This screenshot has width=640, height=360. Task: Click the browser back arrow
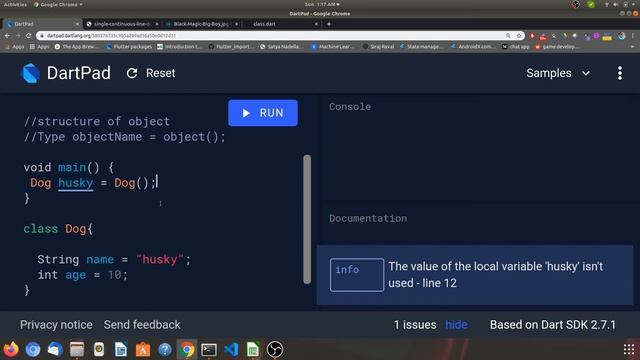pos(8,36)
